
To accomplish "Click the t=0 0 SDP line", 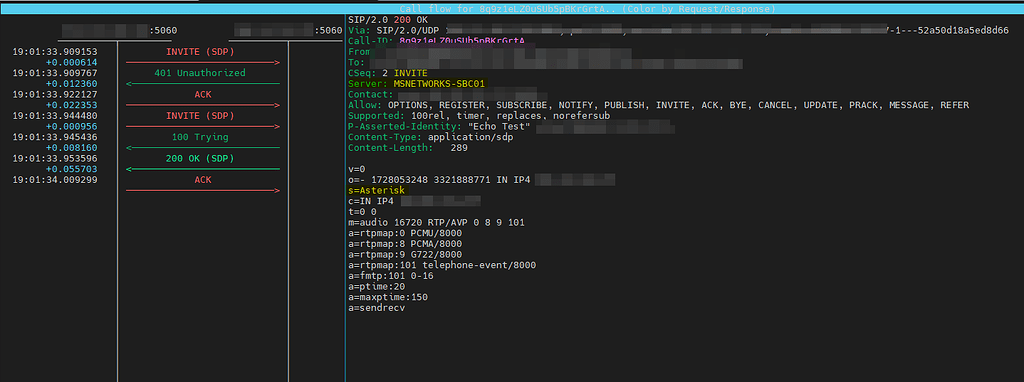I will pos(362,212).
